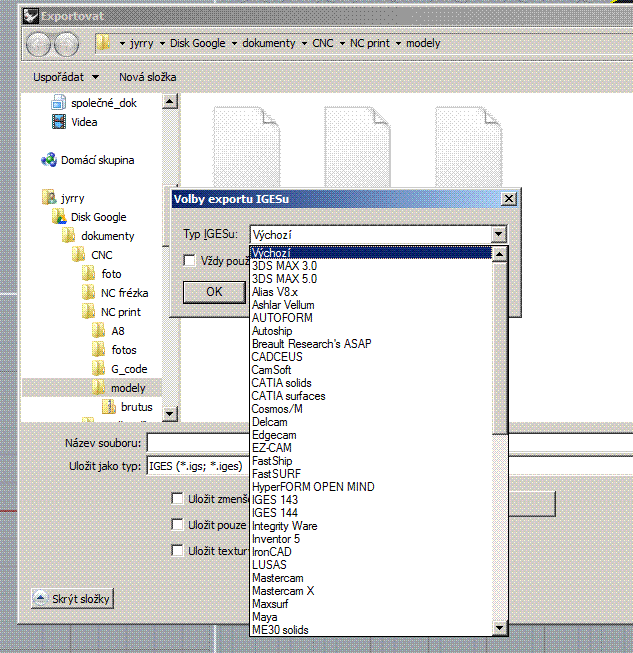Open the G_code folder in tree
The width and height of the screenshot is (633, 653).
[x=129, y=369]
